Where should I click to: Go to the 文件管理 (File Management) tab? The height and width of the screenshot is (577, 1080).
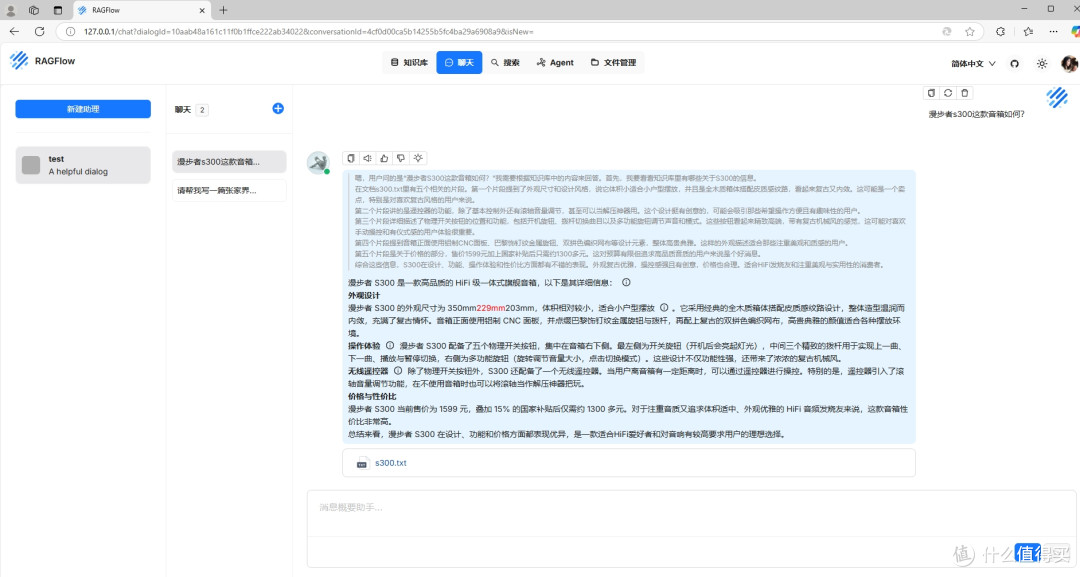(613, 63)
